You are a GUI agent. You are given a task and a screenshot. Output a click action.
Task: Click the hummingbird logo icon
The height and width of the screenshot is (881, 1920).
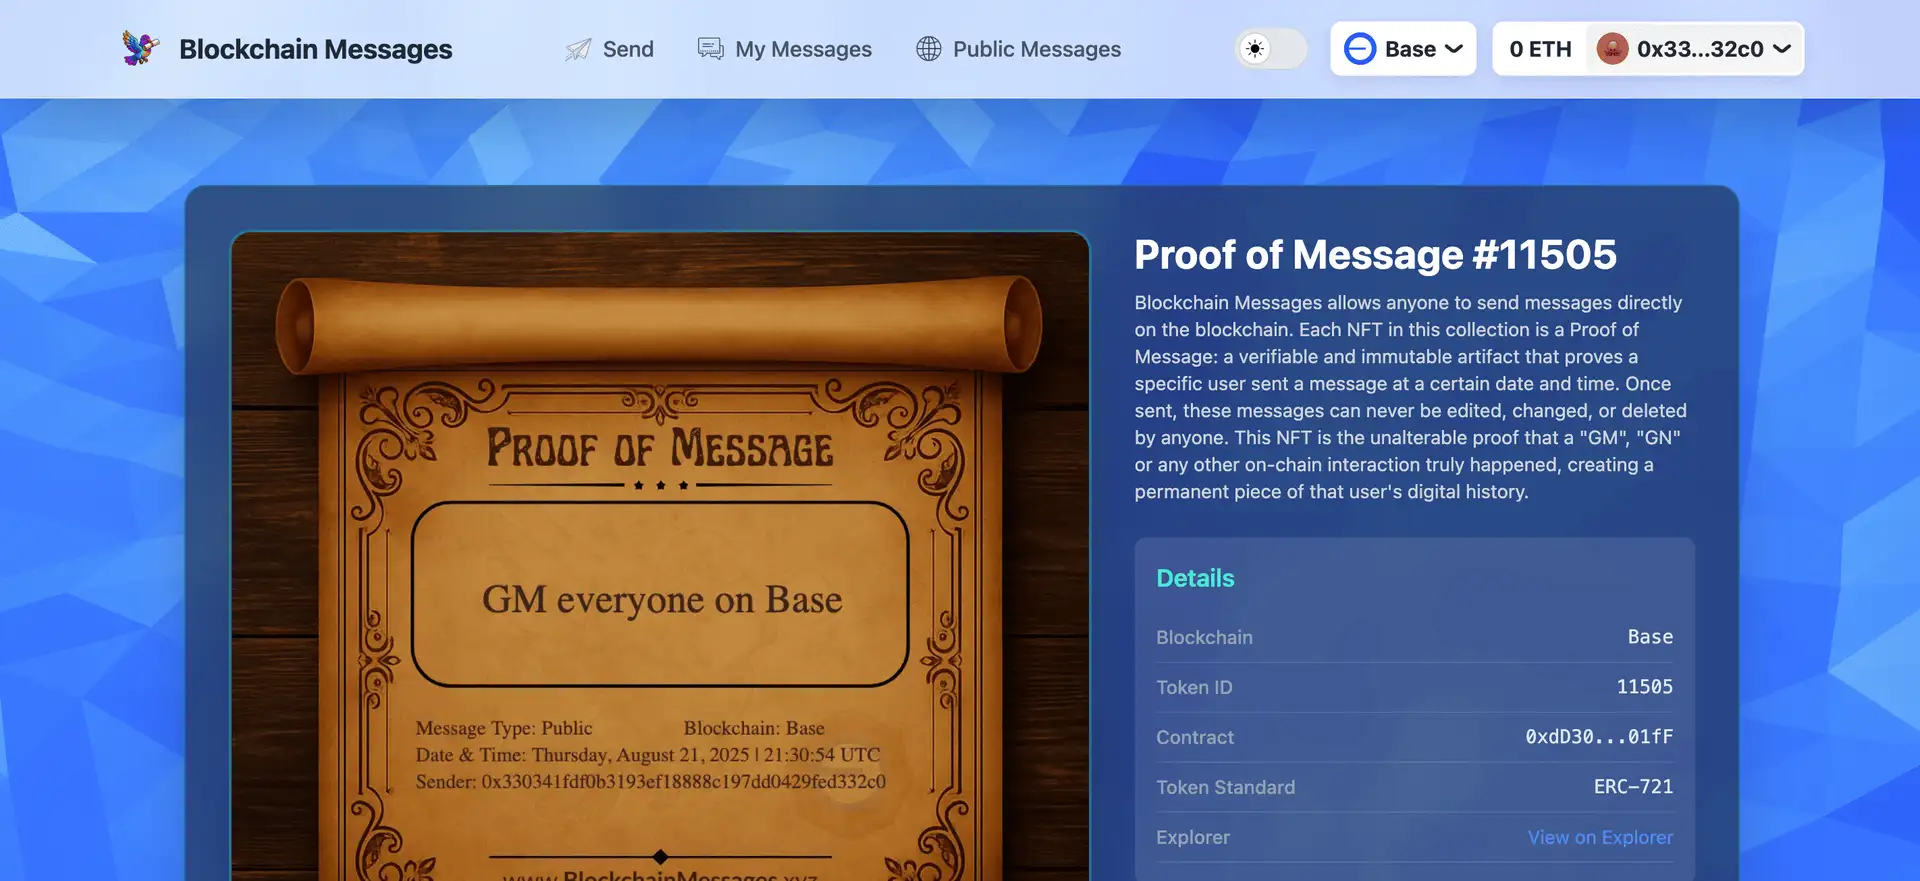pos(141,48)
